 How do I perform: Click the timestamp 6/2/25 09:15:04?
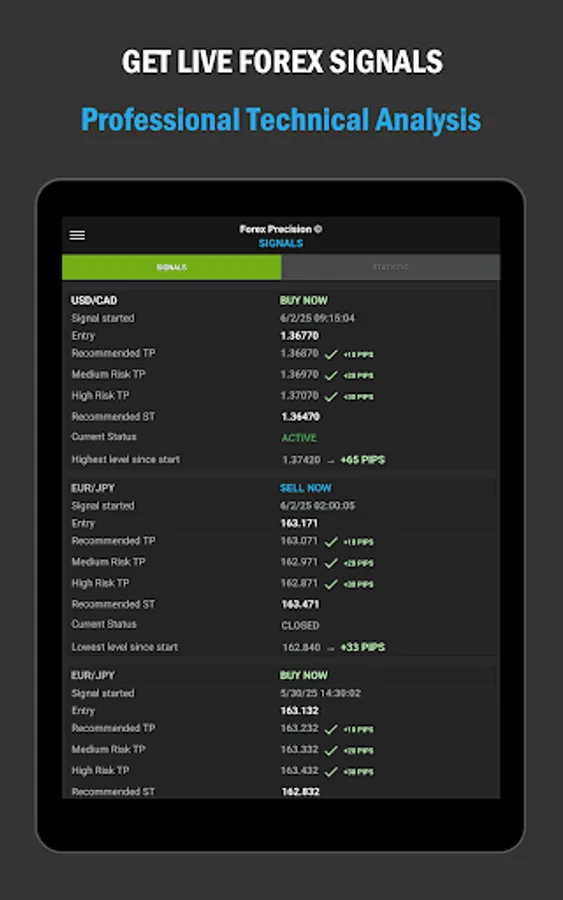click(x=317, y=318)
